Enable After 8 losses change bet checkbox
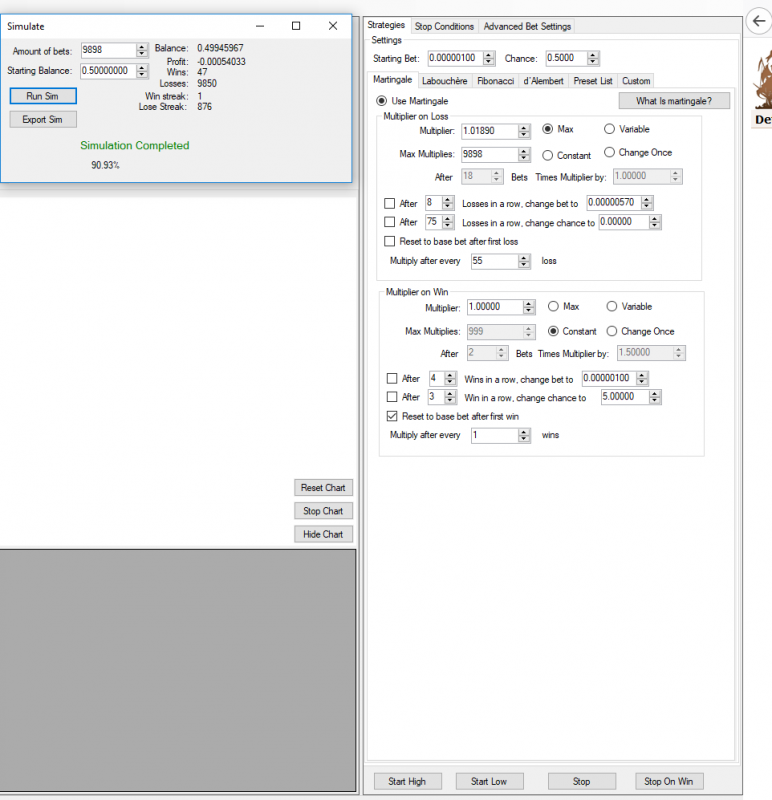This screenshot has width=772, height=800. (x=390, y=204)
